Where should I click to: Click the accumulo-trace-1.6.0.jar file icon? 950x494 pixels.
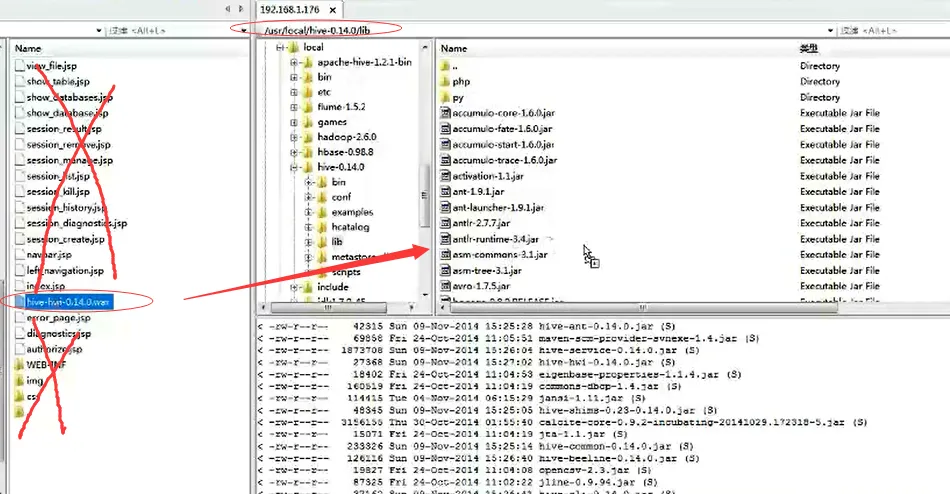point(445,160)
